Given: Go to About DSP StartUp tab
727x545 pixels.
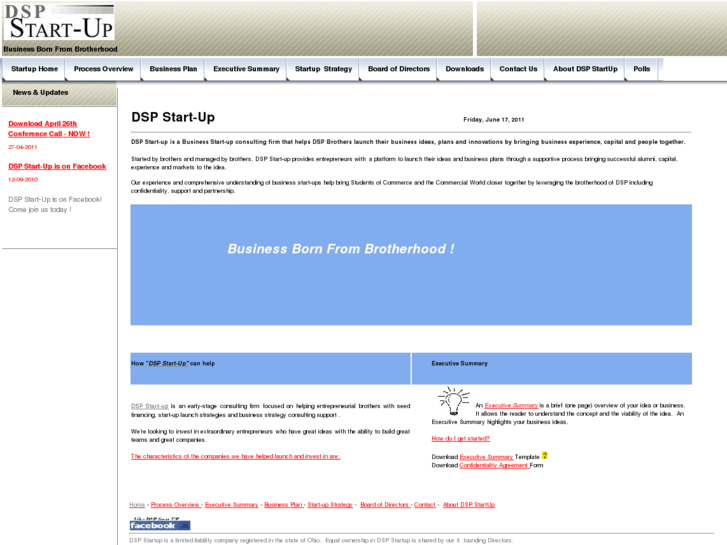Looking at the screenshot, I should click(585, 69).
